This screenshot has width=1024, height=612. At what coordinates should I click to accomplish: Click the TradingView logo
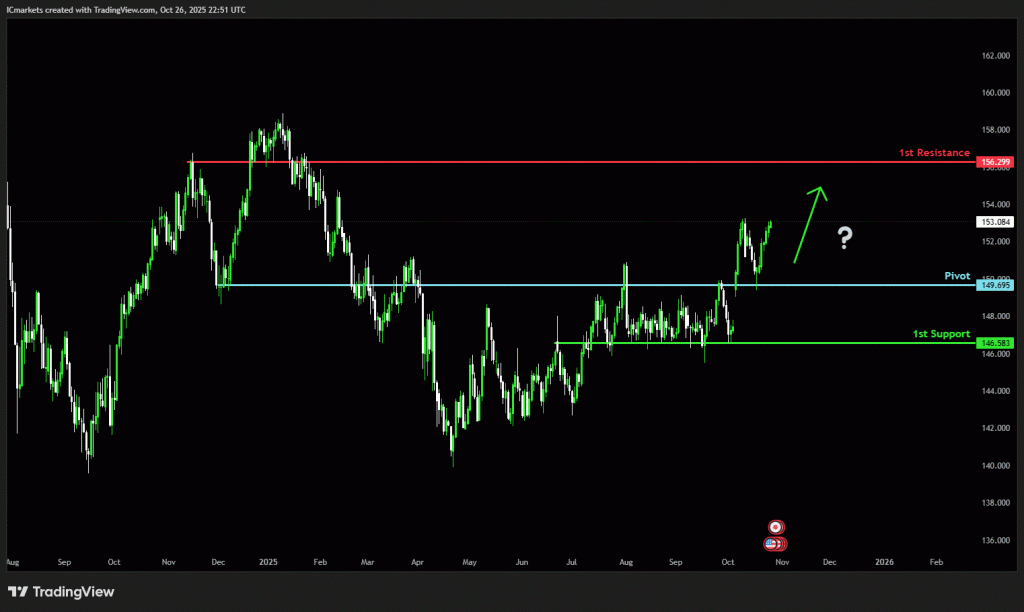tap(61, 592)
